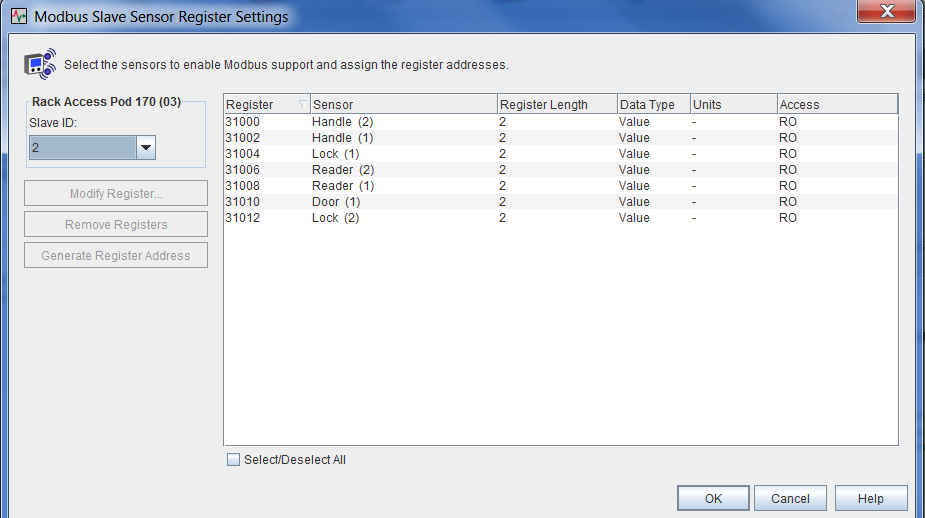The width and height of the screenshot is (925, 518).
Task: Click the Register column sort arrow
Action: [x=302, y=104]
